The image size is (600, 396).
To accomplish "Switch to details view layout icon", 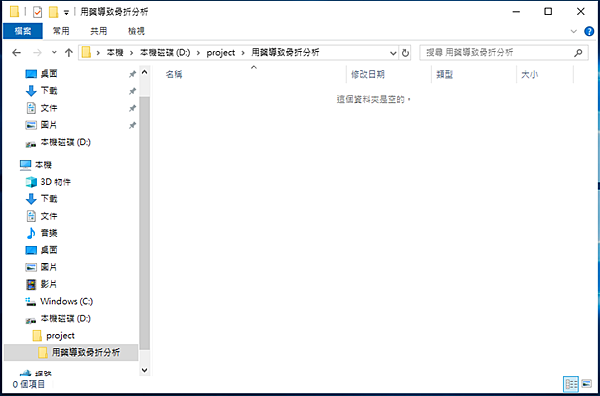I will tap(571, 384).
